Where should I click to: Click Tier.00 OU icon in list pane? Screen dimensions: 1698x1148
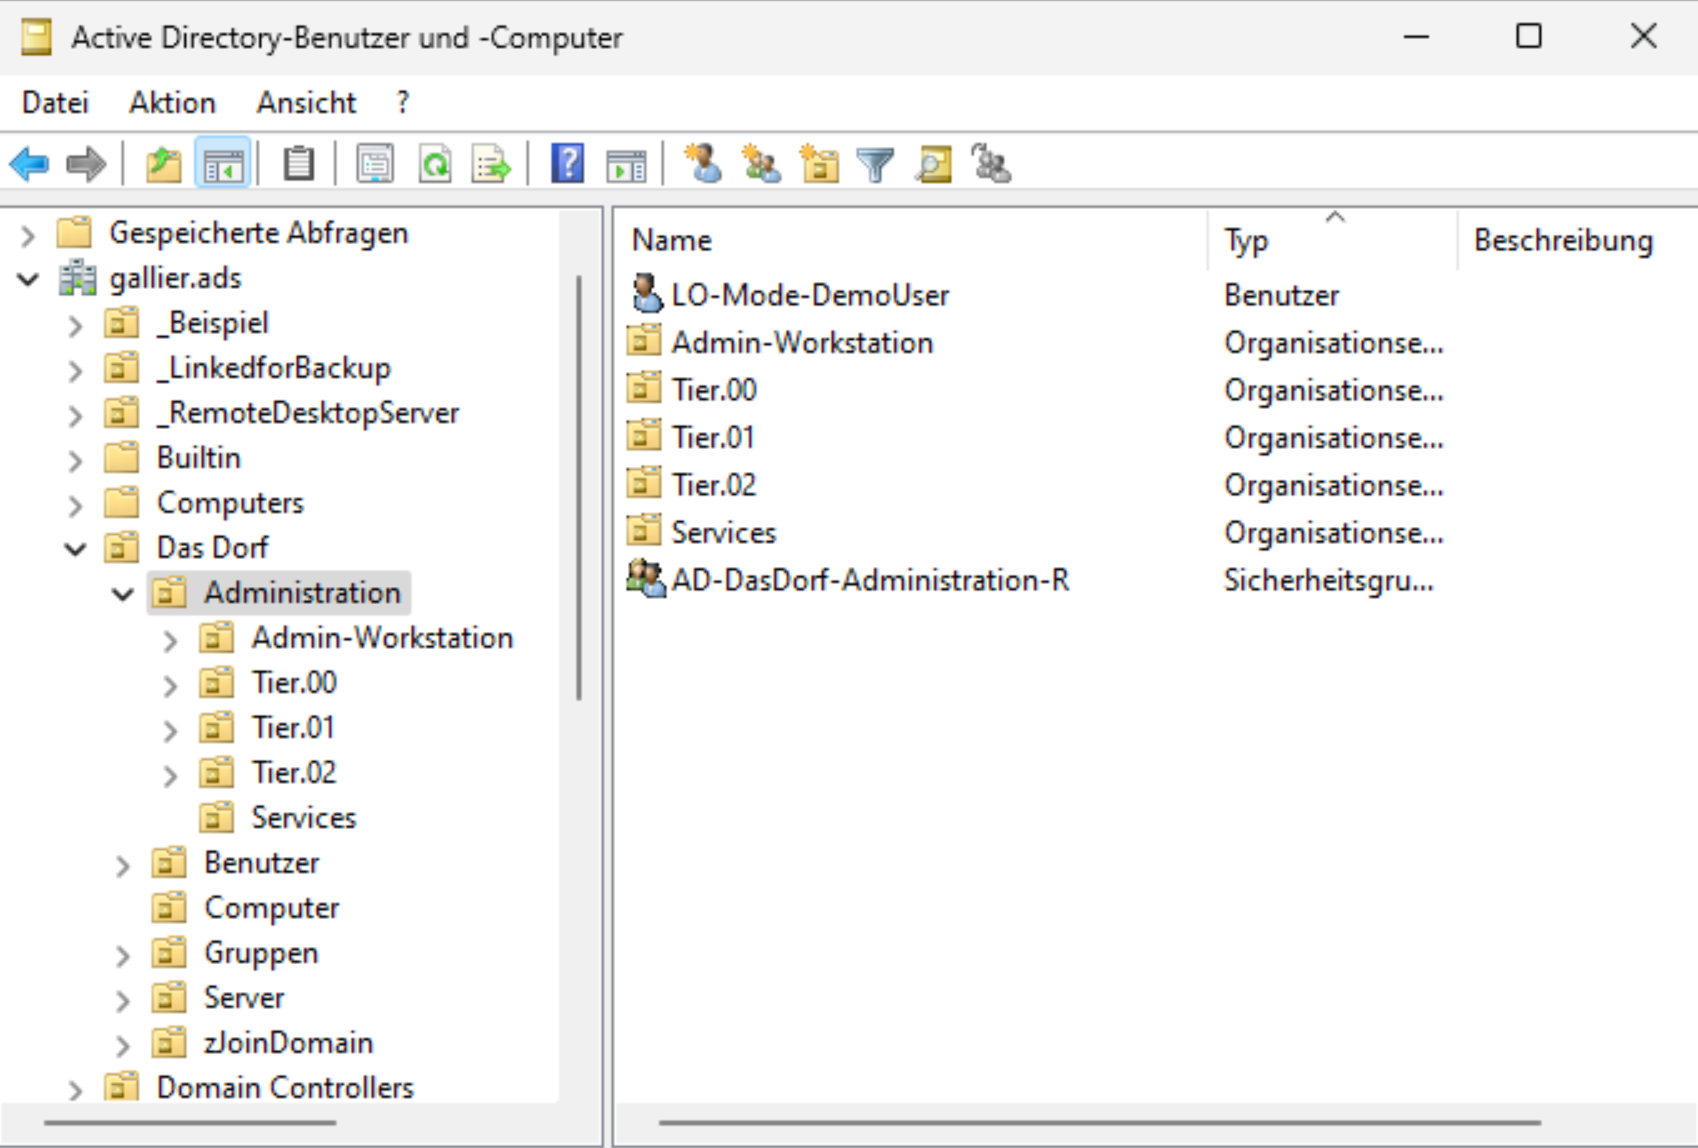pyautogui.click(x=644, y=388)
